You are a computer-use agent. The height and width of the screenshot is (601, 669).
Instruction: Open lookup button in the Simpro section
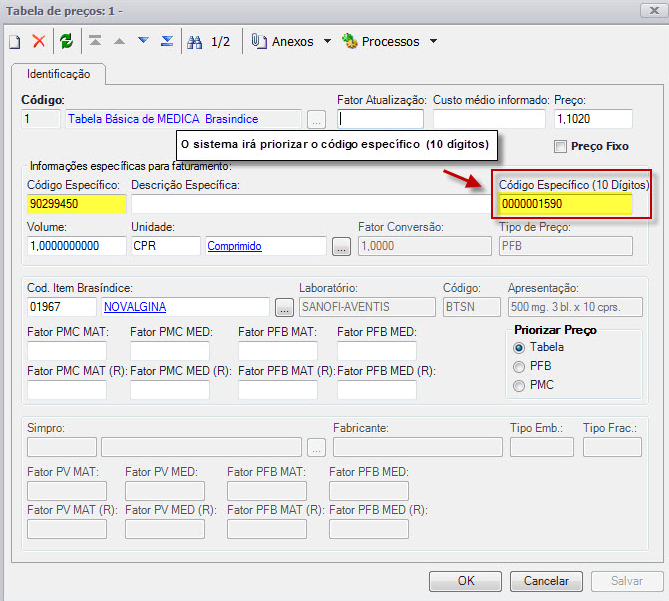316,447
